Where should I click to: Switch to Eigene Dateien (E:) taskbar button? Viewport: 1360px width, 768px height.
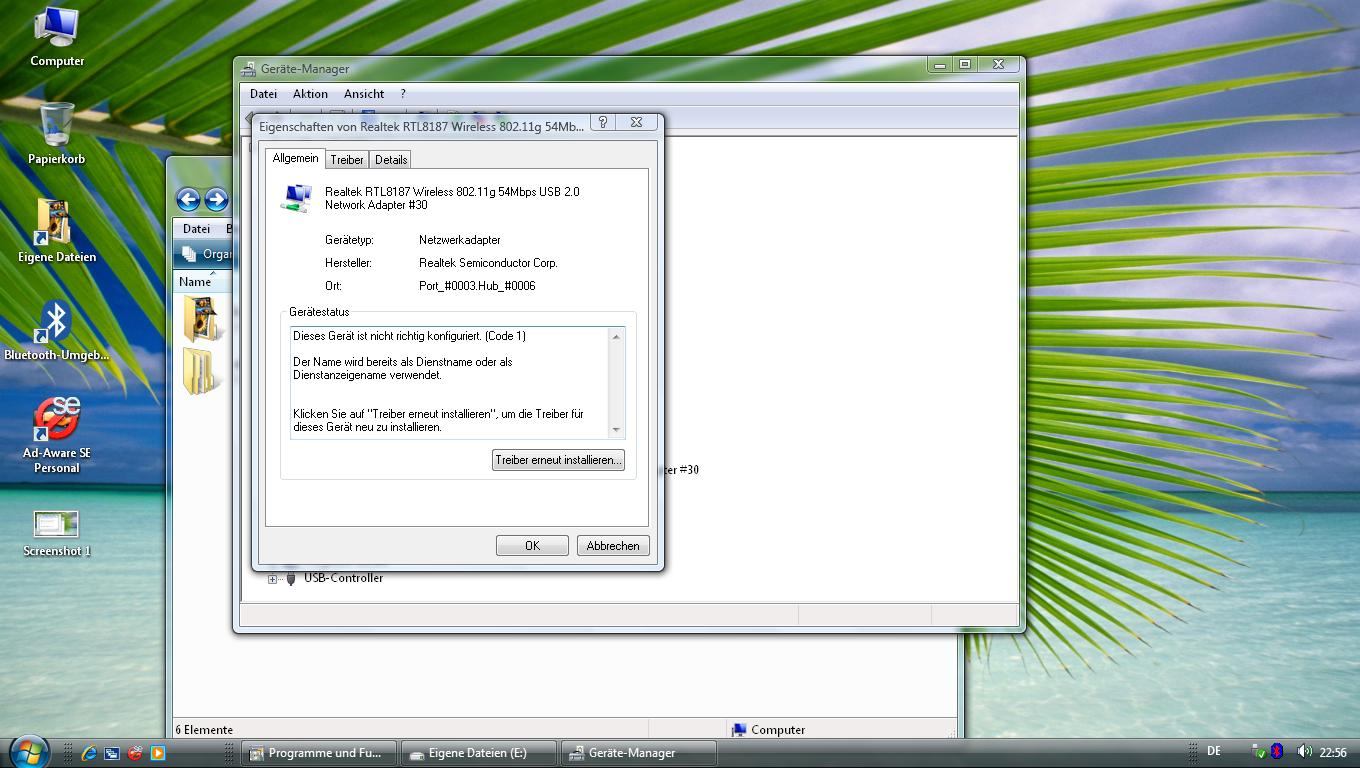coord(479,753)
